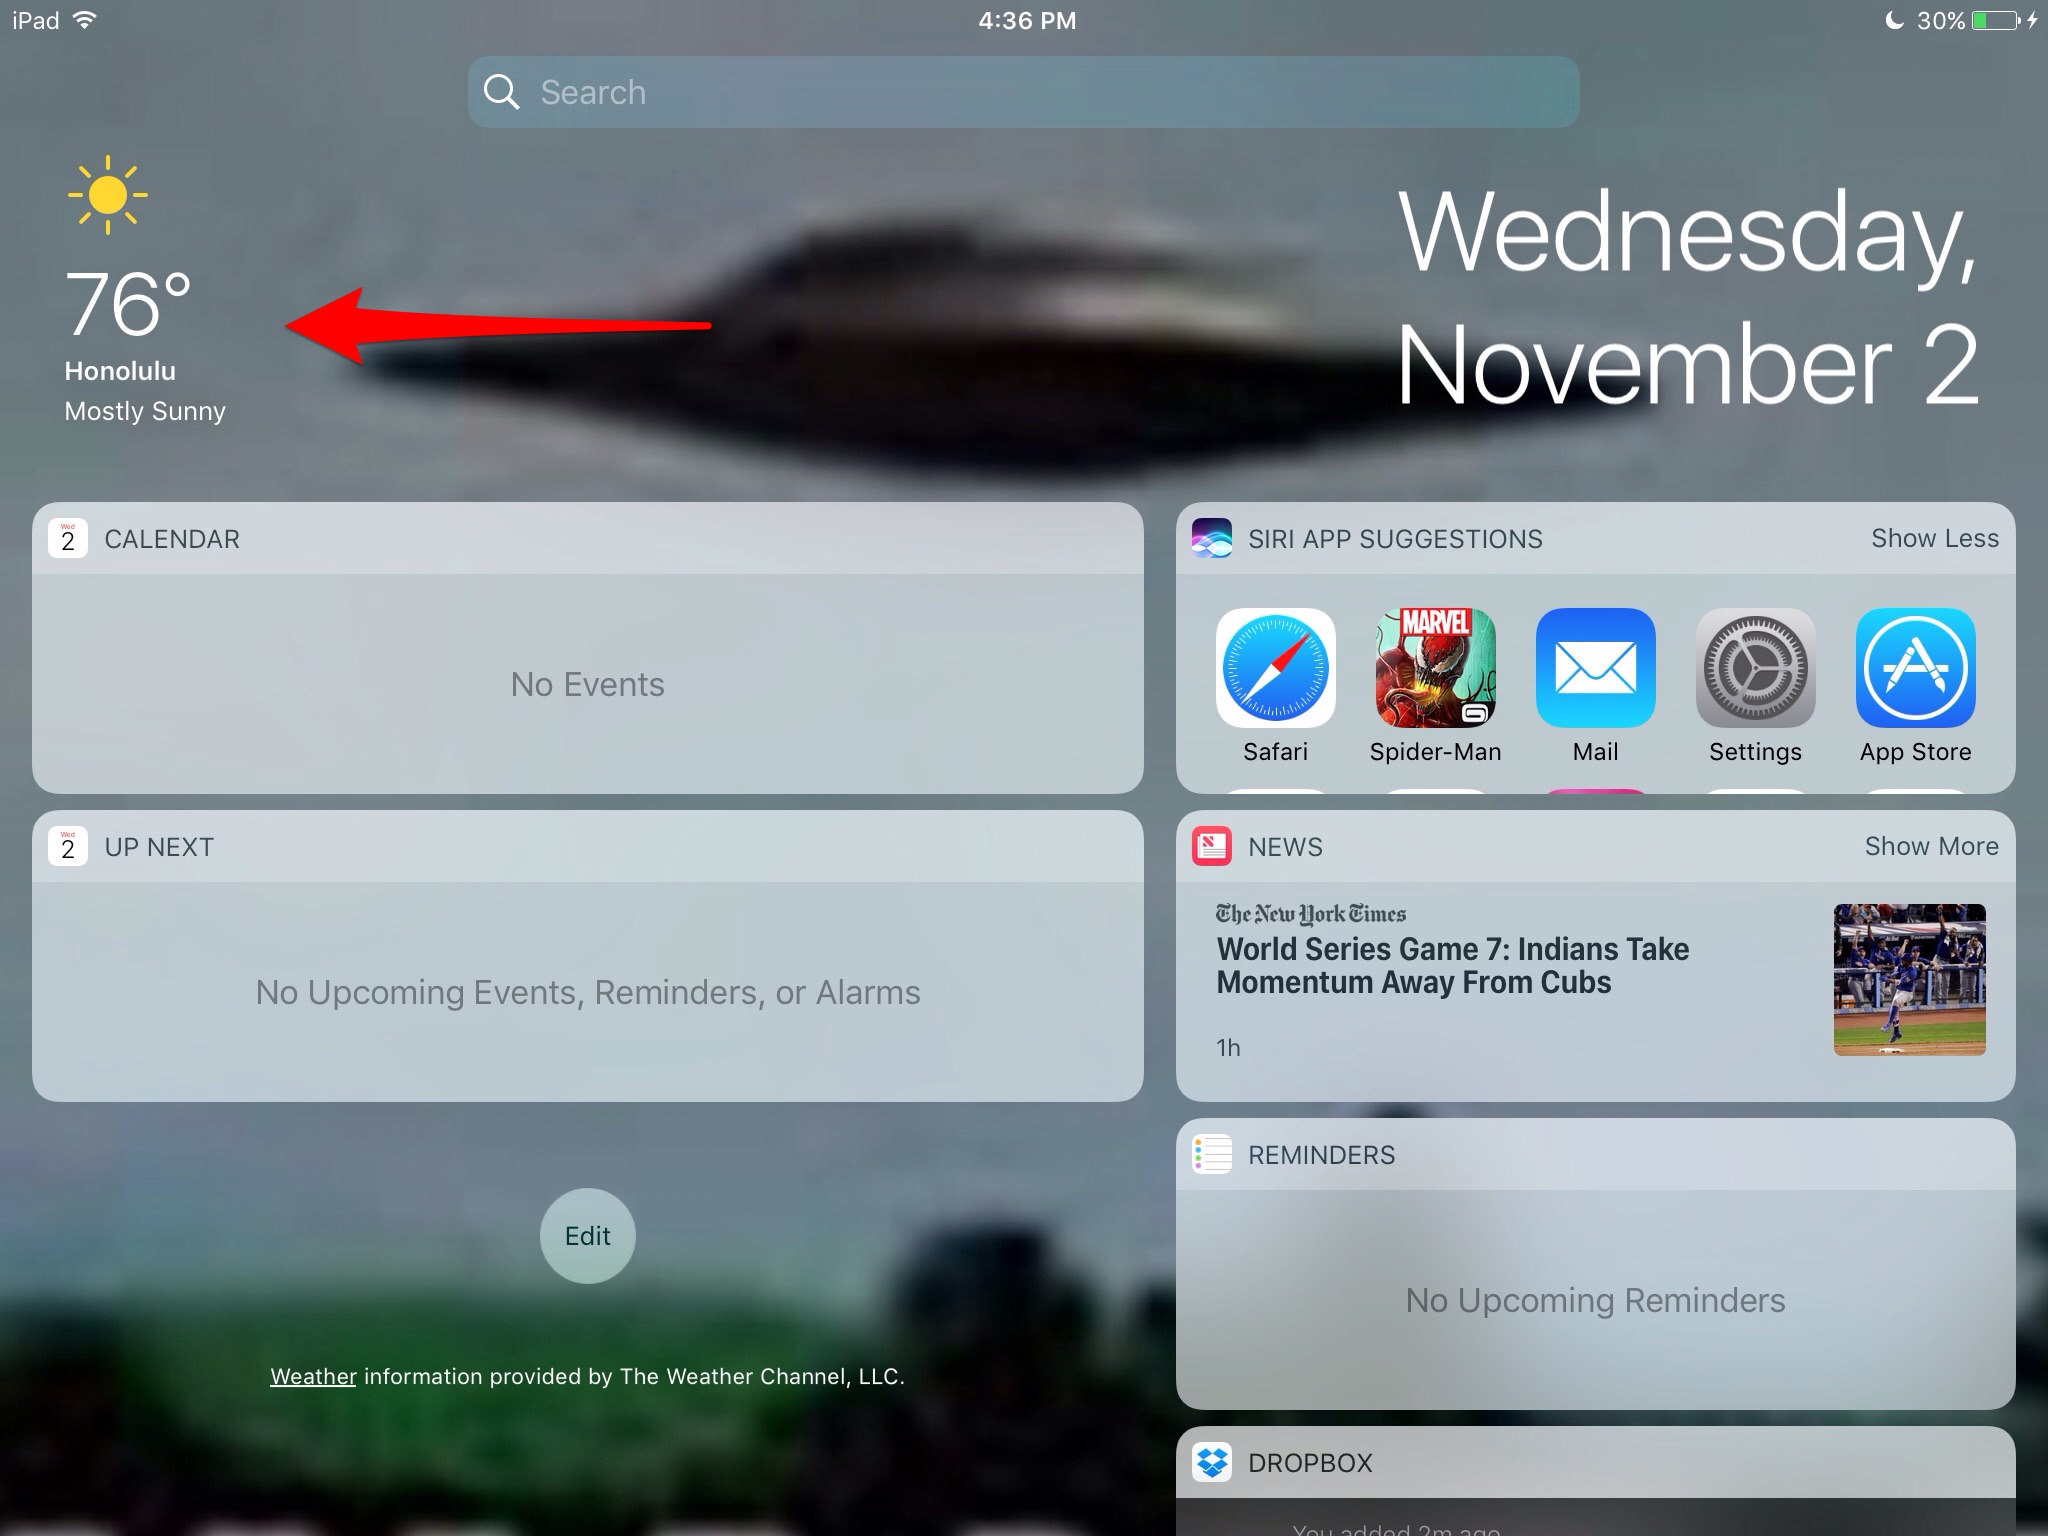Open Safari from Siri suggestions
The image size is (2048, 1536).
1275,668
